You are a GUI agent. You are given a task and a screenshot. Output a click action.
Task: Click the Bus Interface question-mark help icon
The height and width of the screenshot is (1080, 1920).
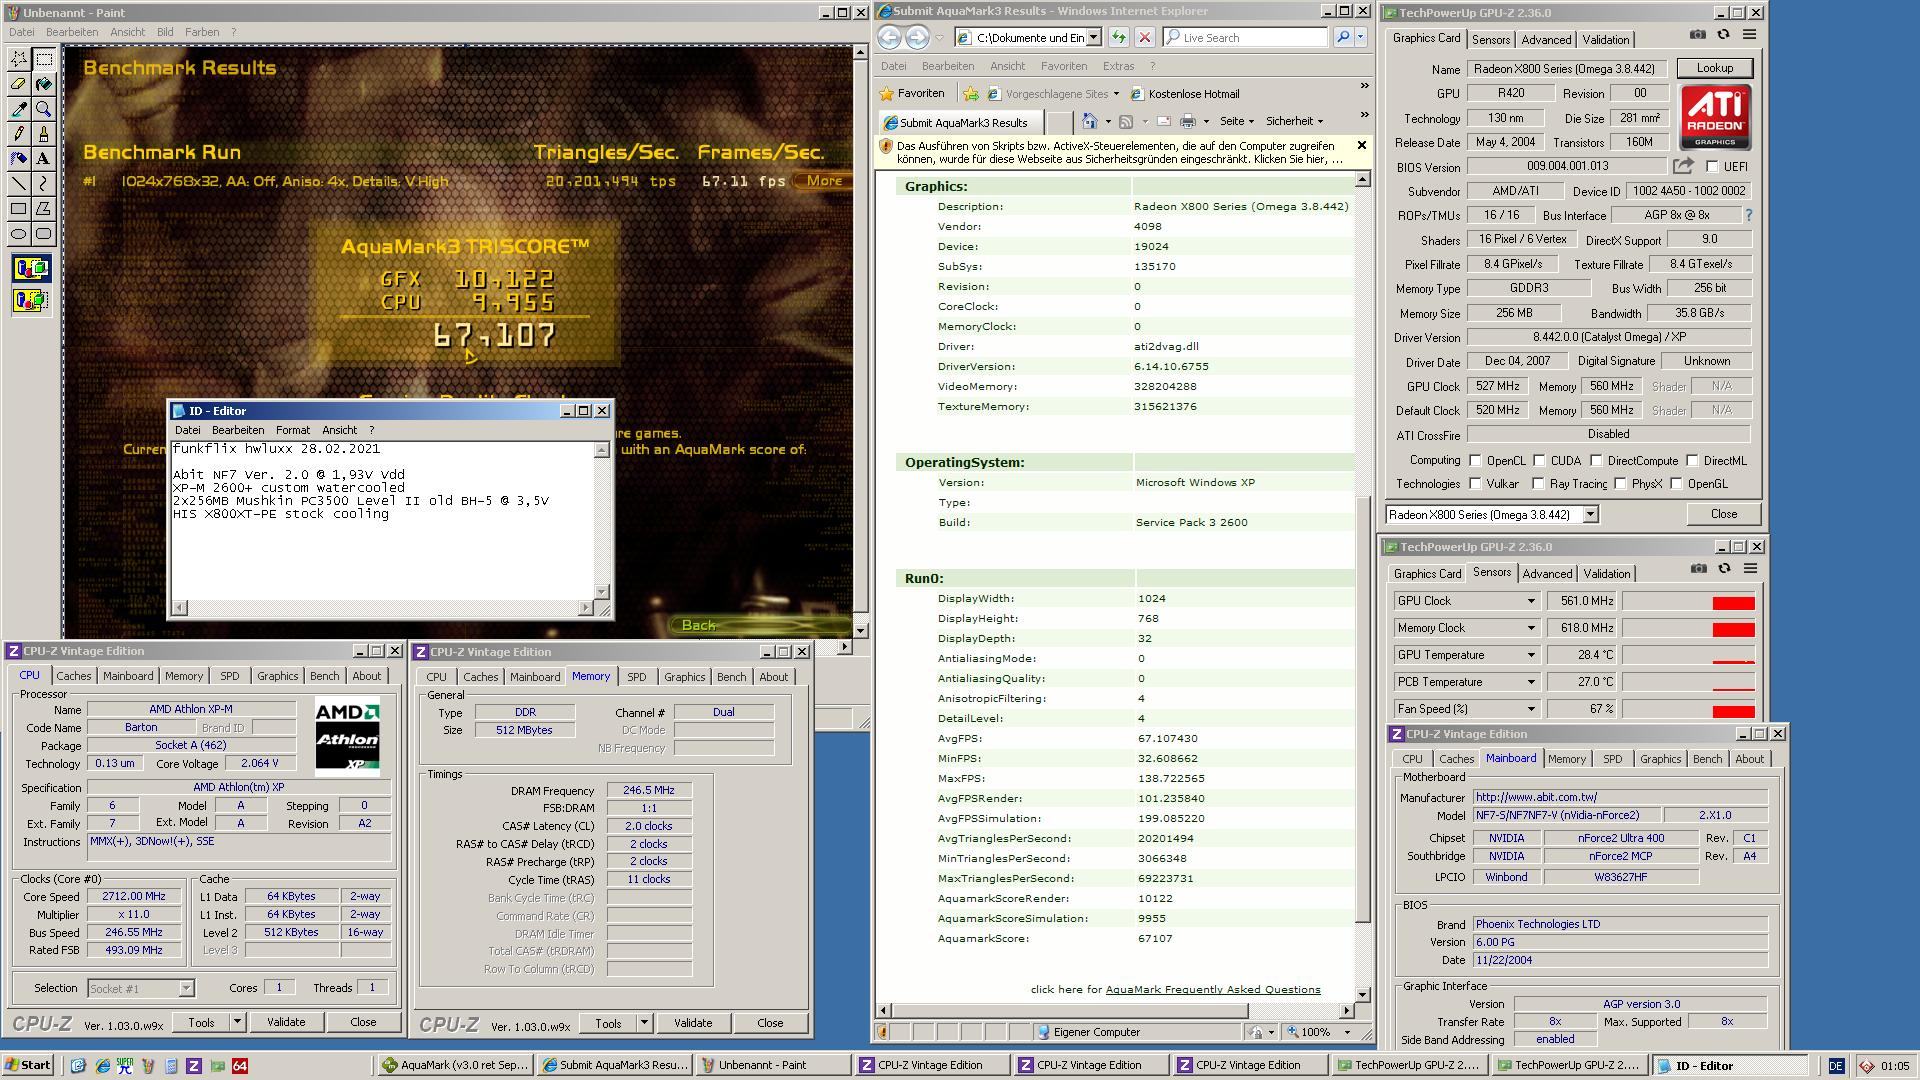tap(1749, 216)
